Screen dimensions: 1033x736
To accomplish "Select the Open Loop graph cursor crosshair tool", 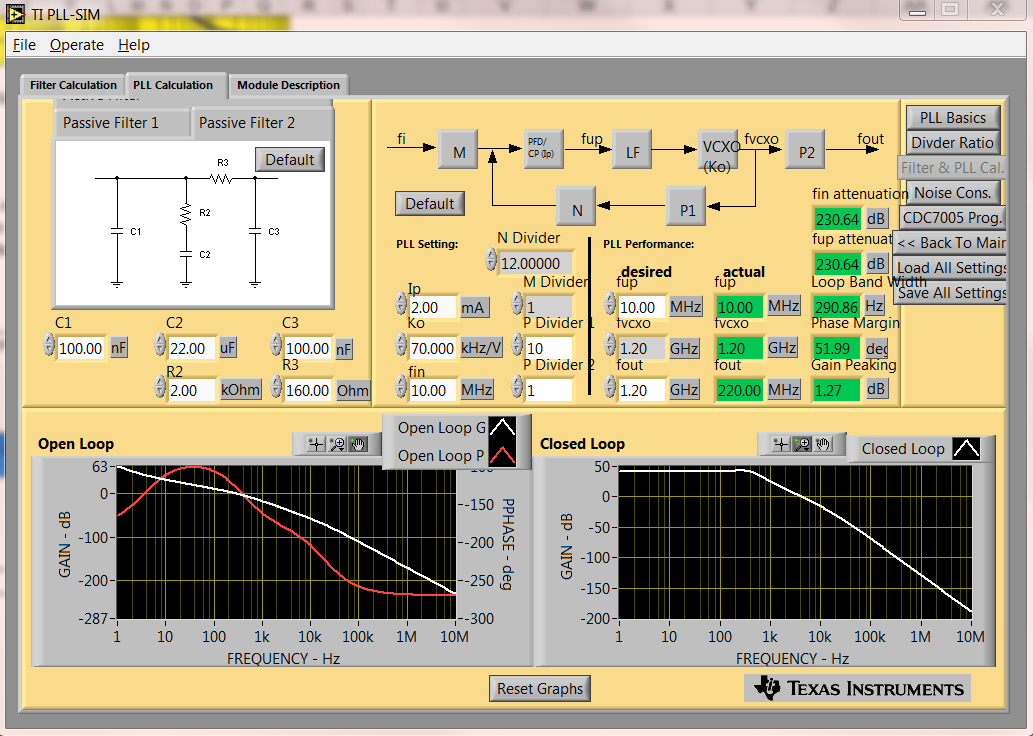I will click(317, 445).
